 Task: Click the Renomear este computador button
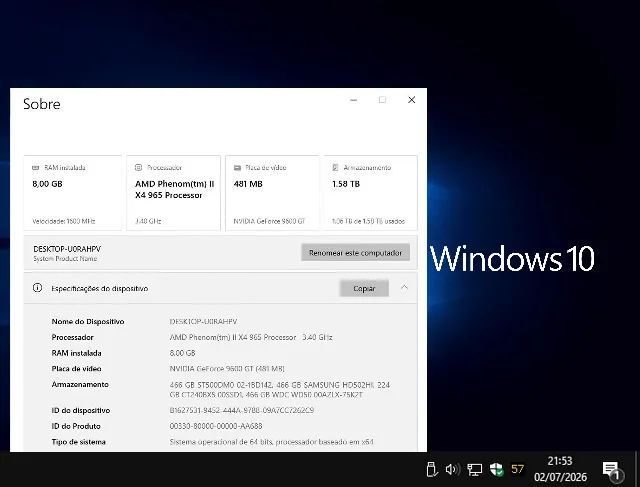click(x=356, y=253)
